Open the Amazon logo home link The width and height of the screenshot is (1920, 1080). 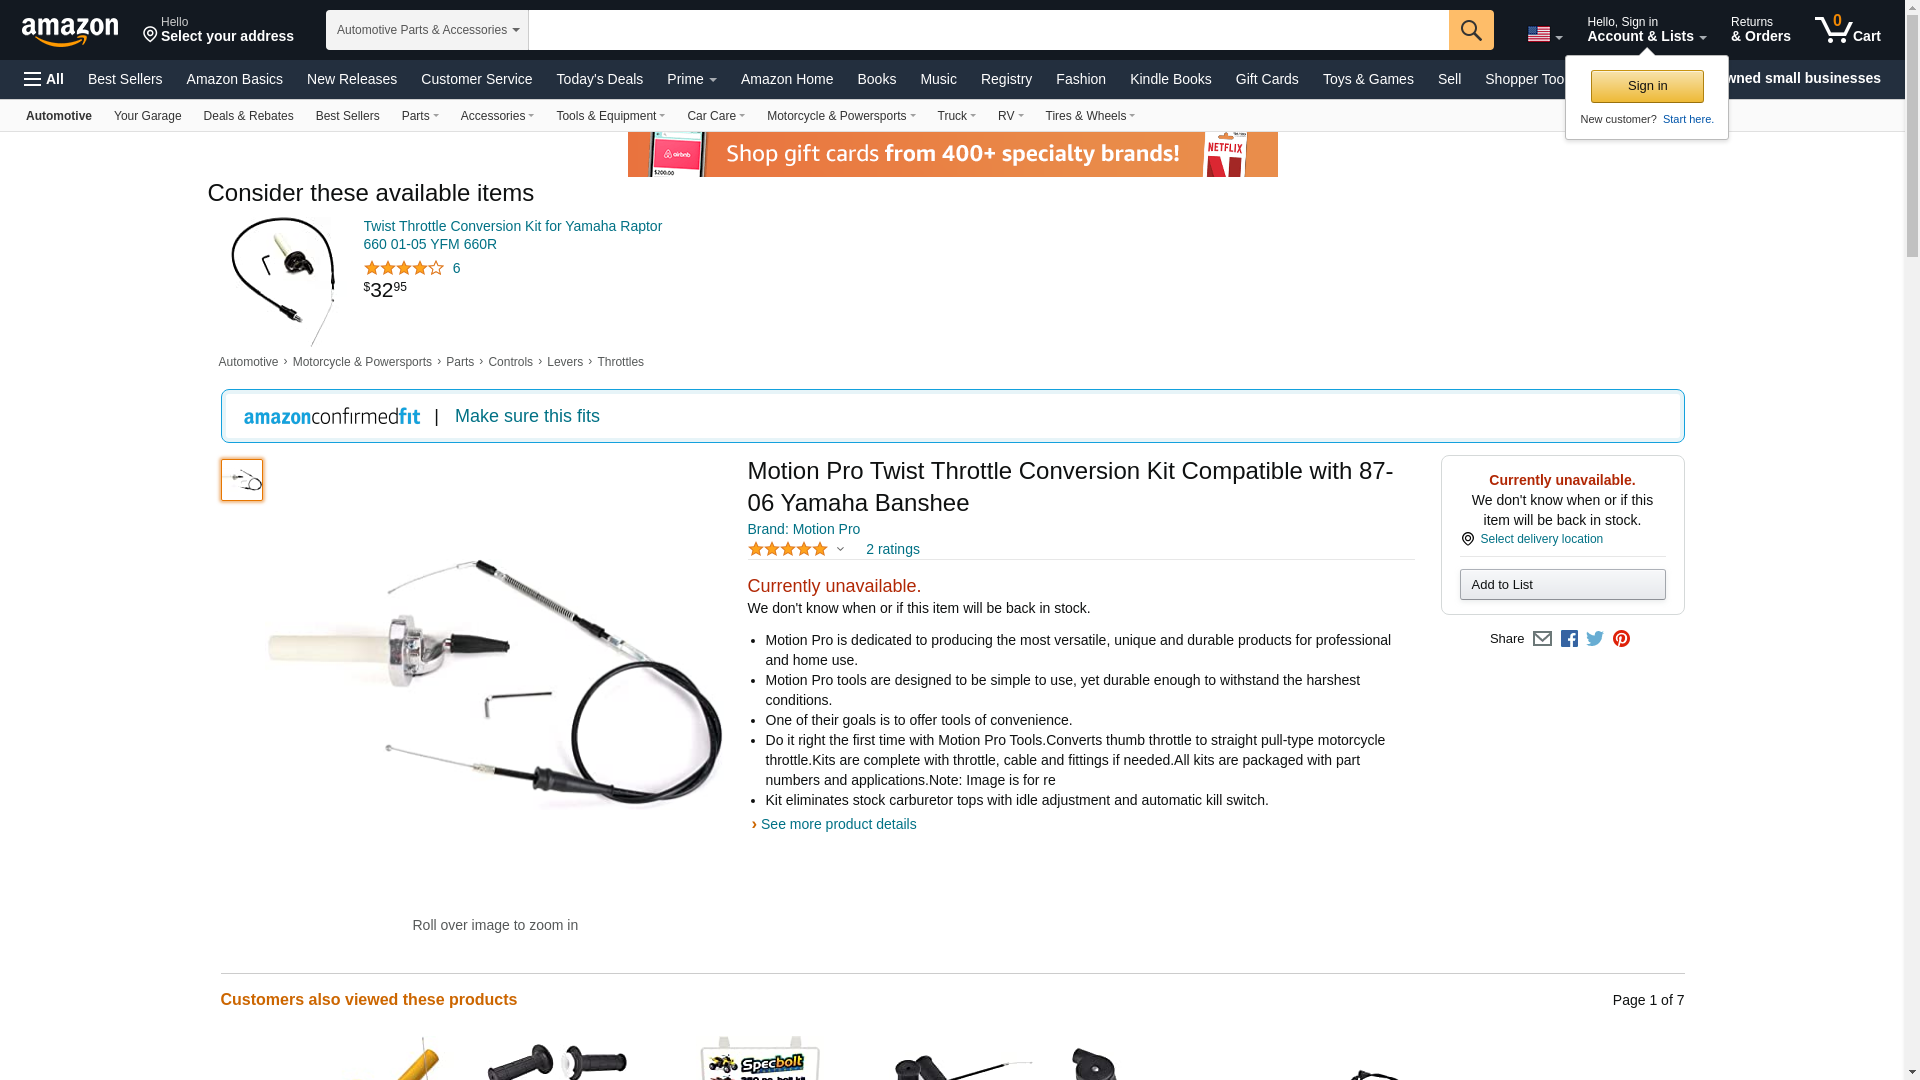click(70, 32)
